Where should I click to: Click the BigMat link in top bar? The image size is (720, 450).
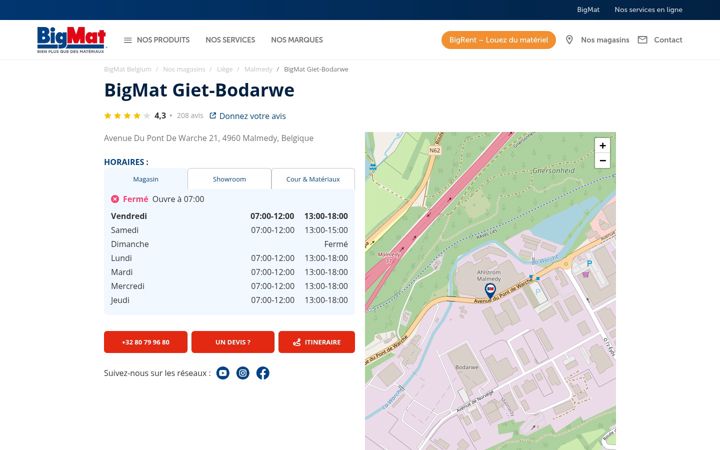(x=588, y=10)
